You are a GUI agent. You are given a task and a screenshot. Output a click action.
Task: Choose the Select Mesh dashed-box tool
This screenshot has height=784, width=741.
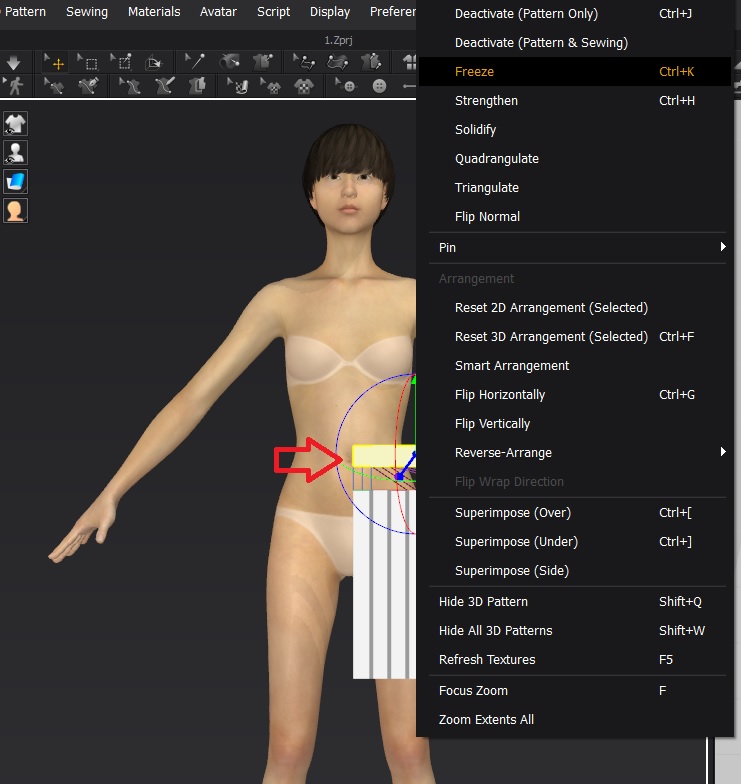coord(88,62)
